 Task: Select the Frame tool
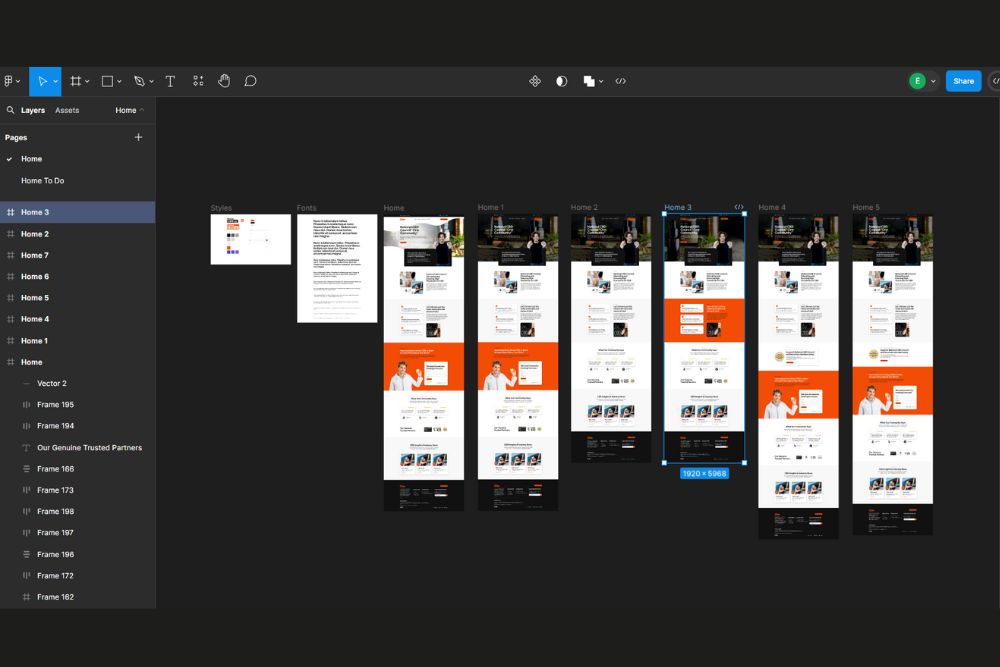pos(75,81)
